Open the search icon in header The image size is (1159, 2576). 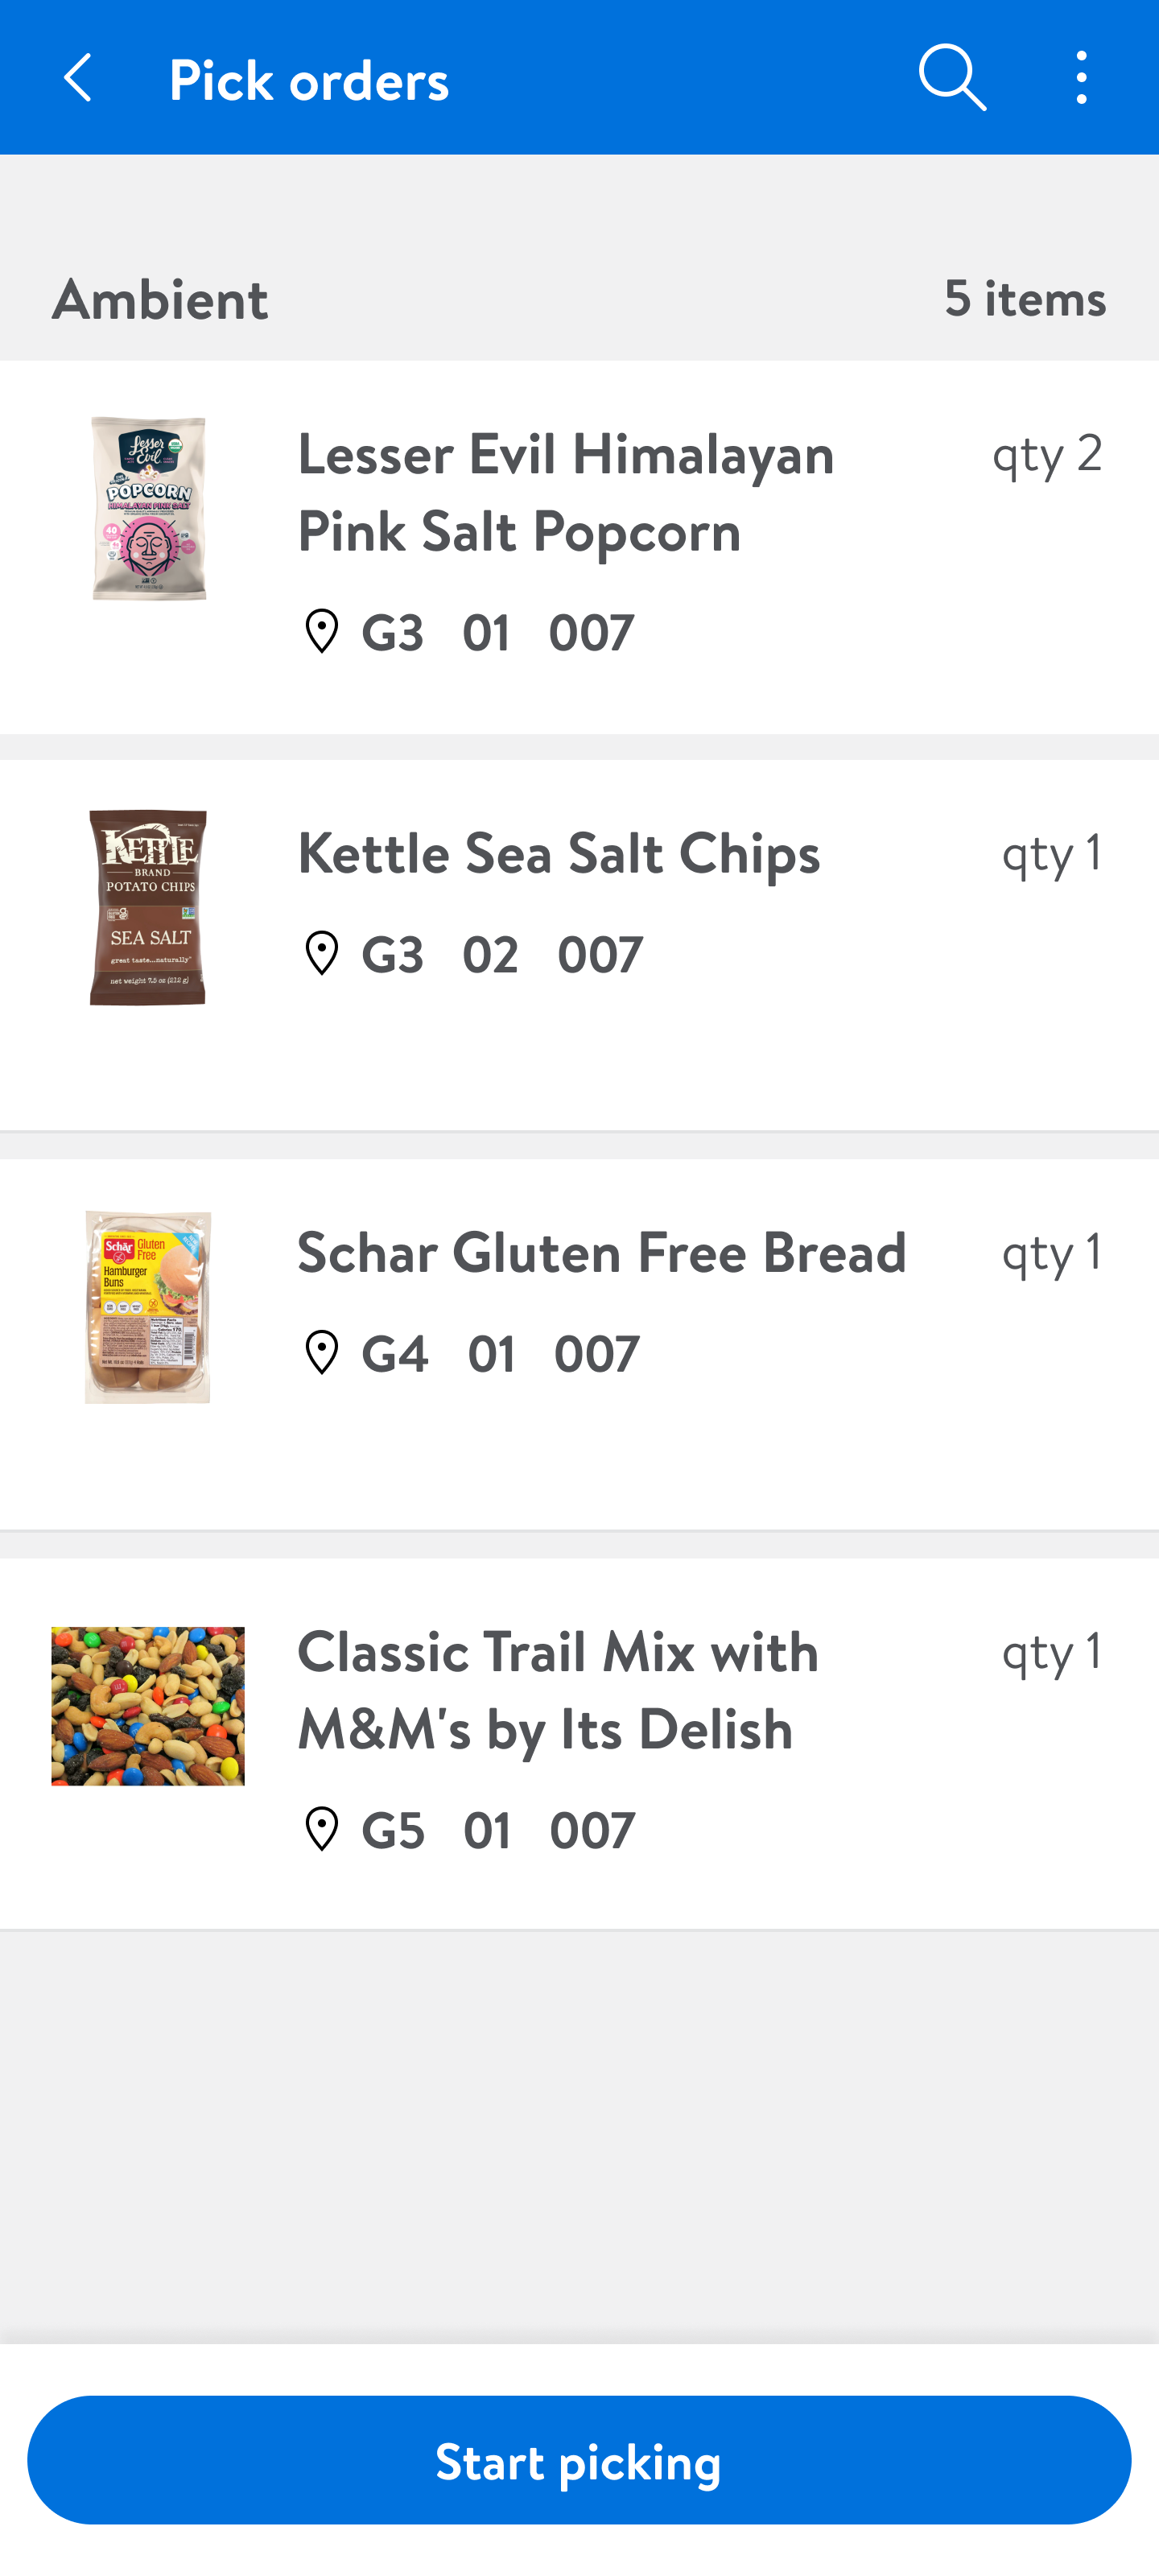[952, 78]
